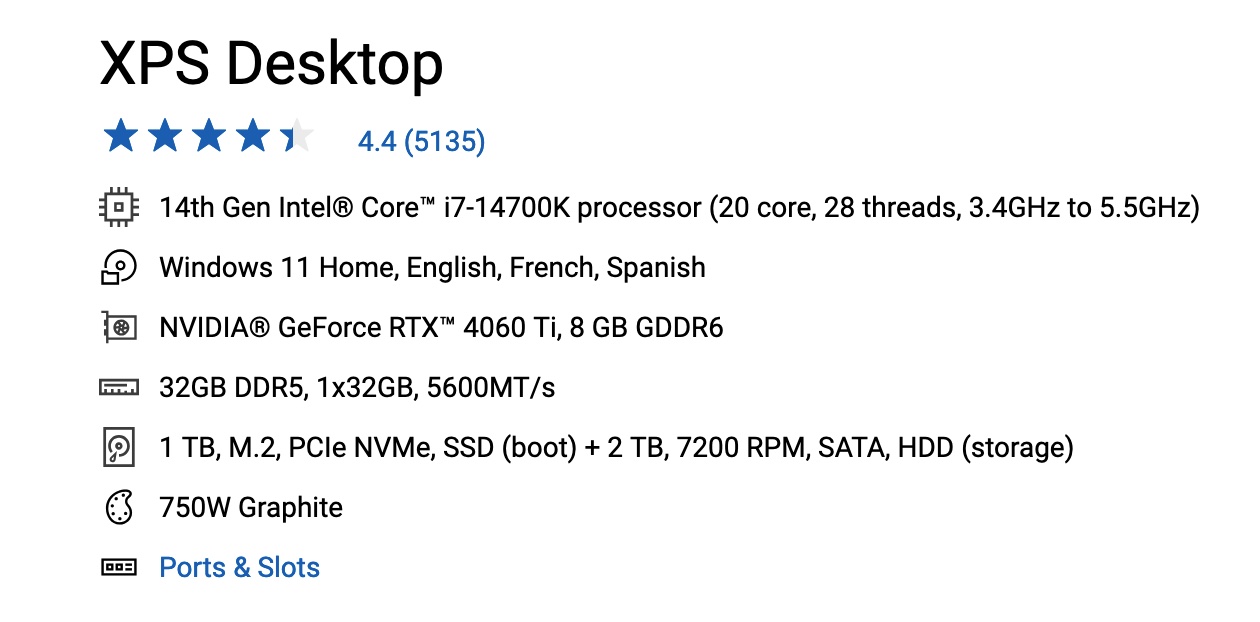Click the third rating star

[209, 137]
